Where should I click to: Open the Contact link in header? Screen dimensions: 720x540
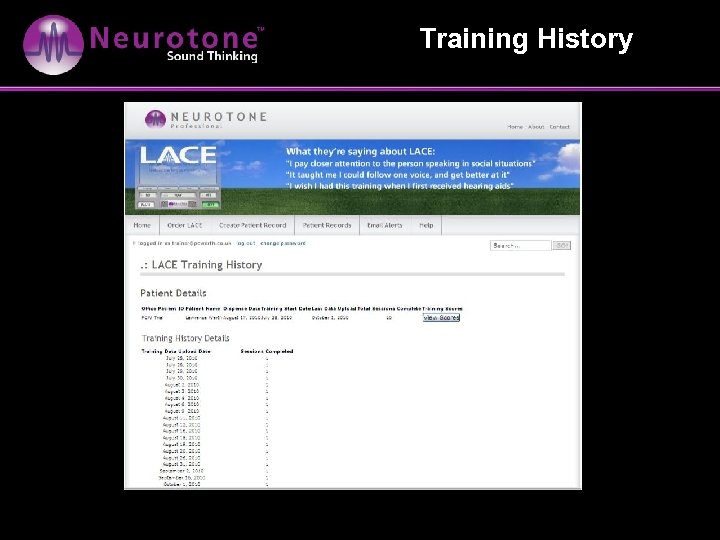[x=559, y=127]
